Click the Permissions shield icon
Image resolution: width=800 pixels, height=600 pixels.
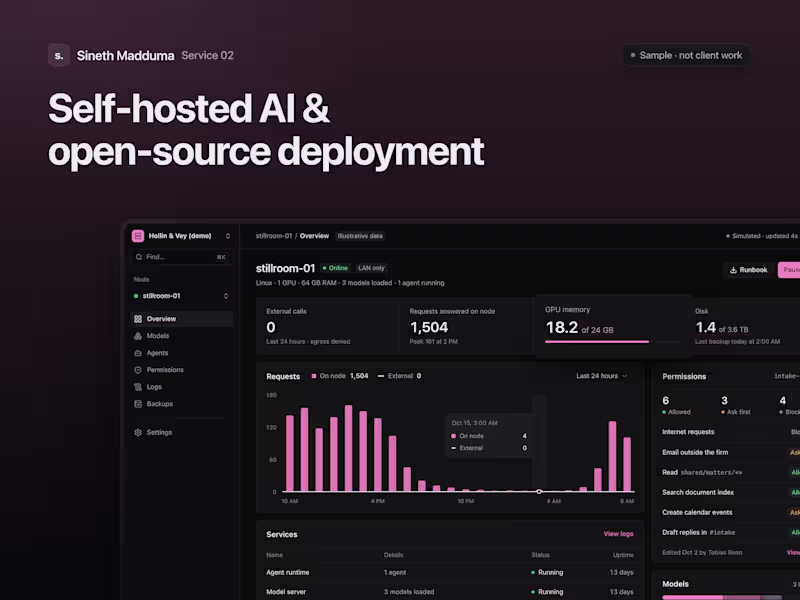coord(138,370)
